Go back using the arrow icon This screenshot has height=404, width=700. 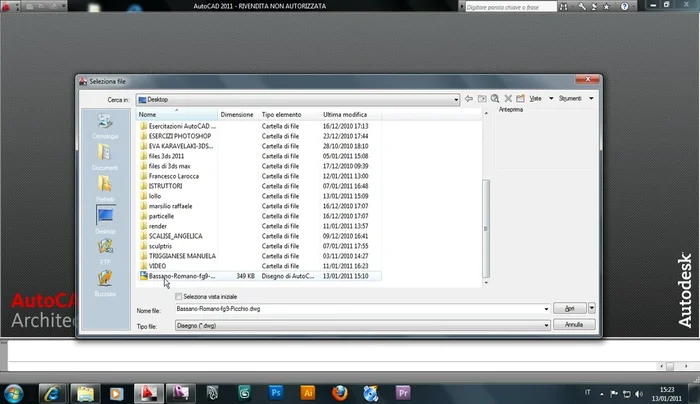[x=469, y=99]
